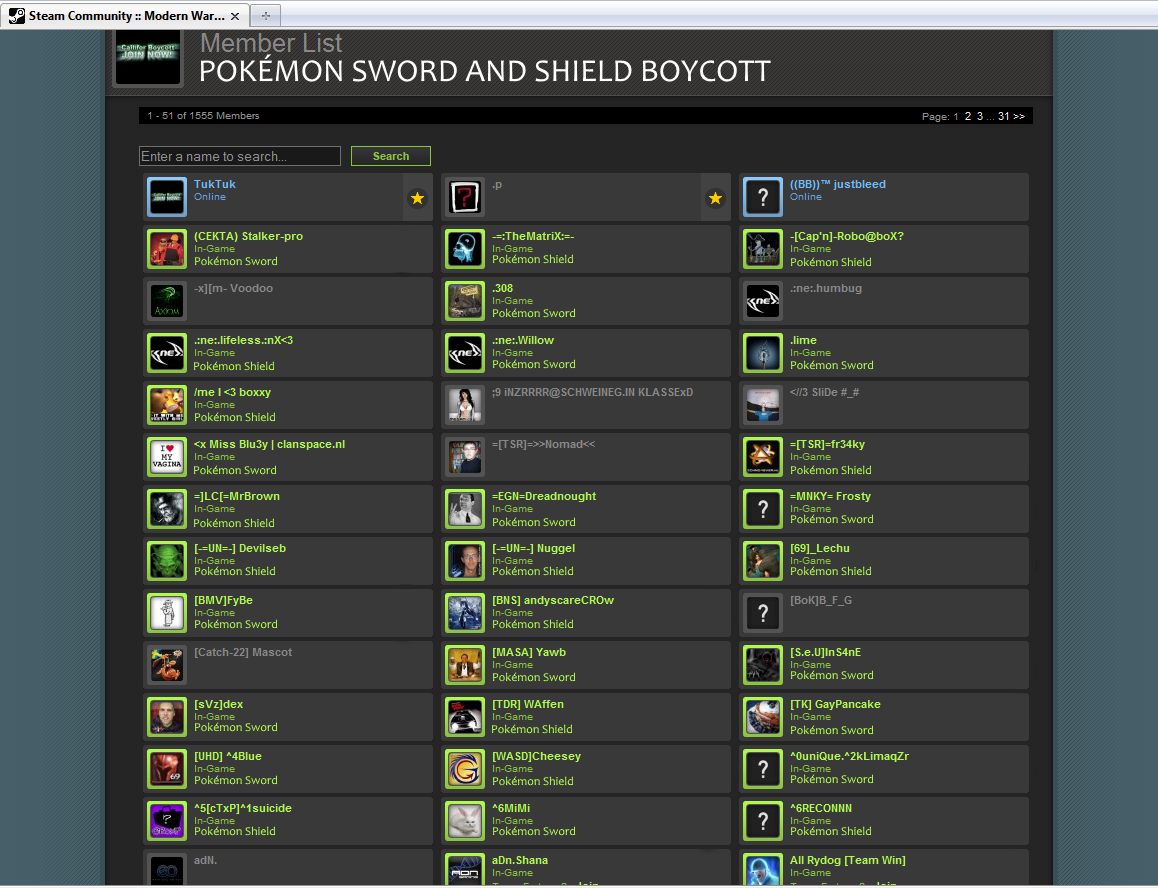This screenshot has width=1158, height=888.
Task: Open -=:TheMatriX:=- avatar
Action: [x=465, y=249]
